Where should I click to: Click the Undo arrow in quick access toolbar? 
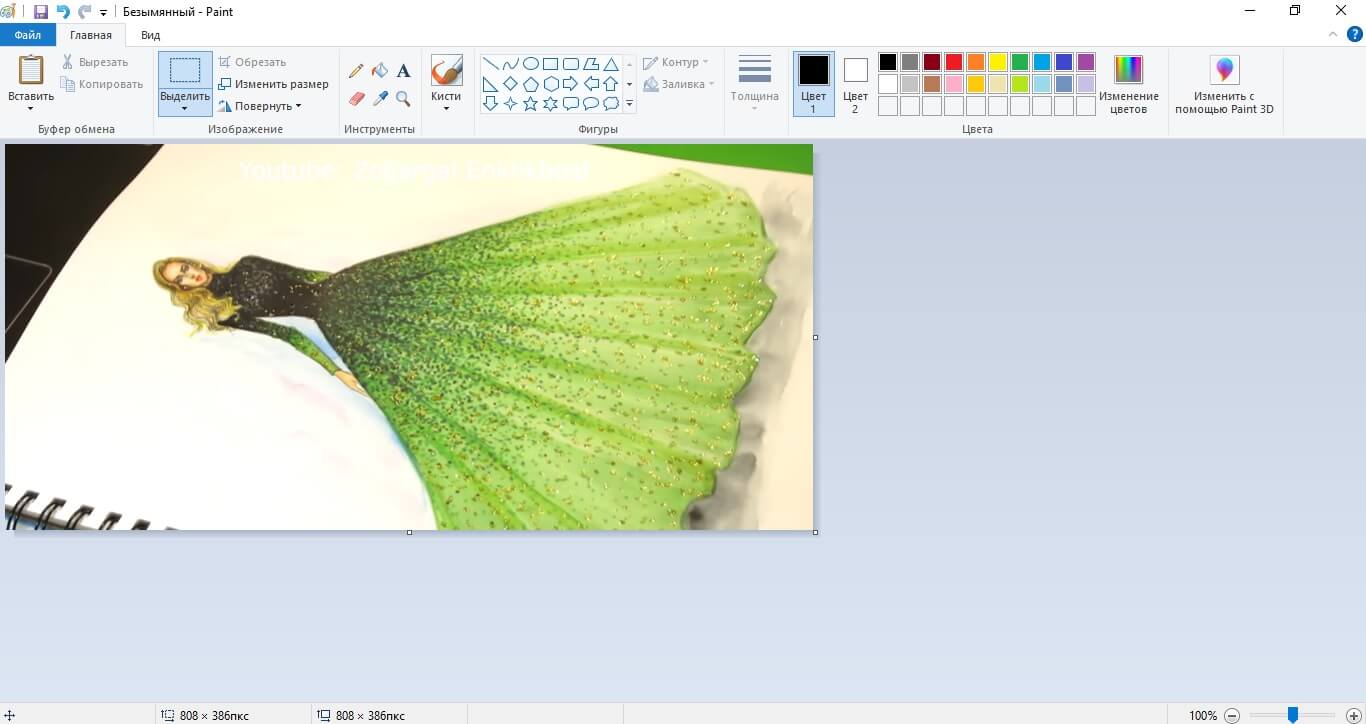point(63,11)
